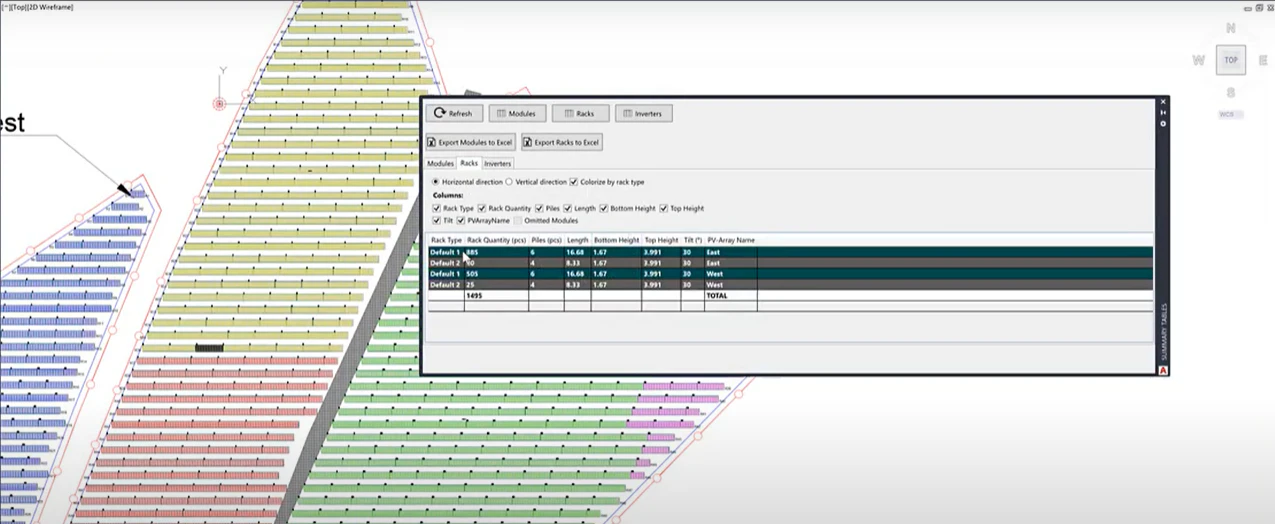This screenshot has width=1275, height=524.
Task: Click the Racks toolbar button
Action: [x=580, y=113]
